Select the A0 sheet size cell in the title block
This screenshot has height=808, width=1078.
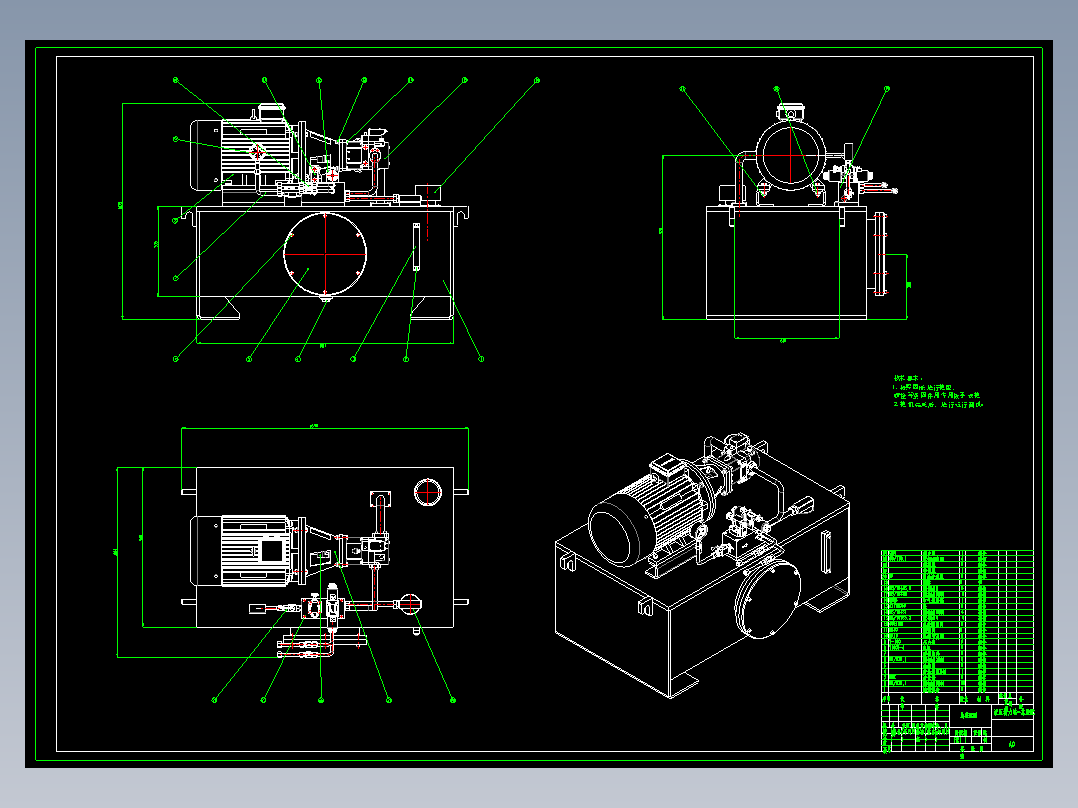click(x=1012, y=744)
